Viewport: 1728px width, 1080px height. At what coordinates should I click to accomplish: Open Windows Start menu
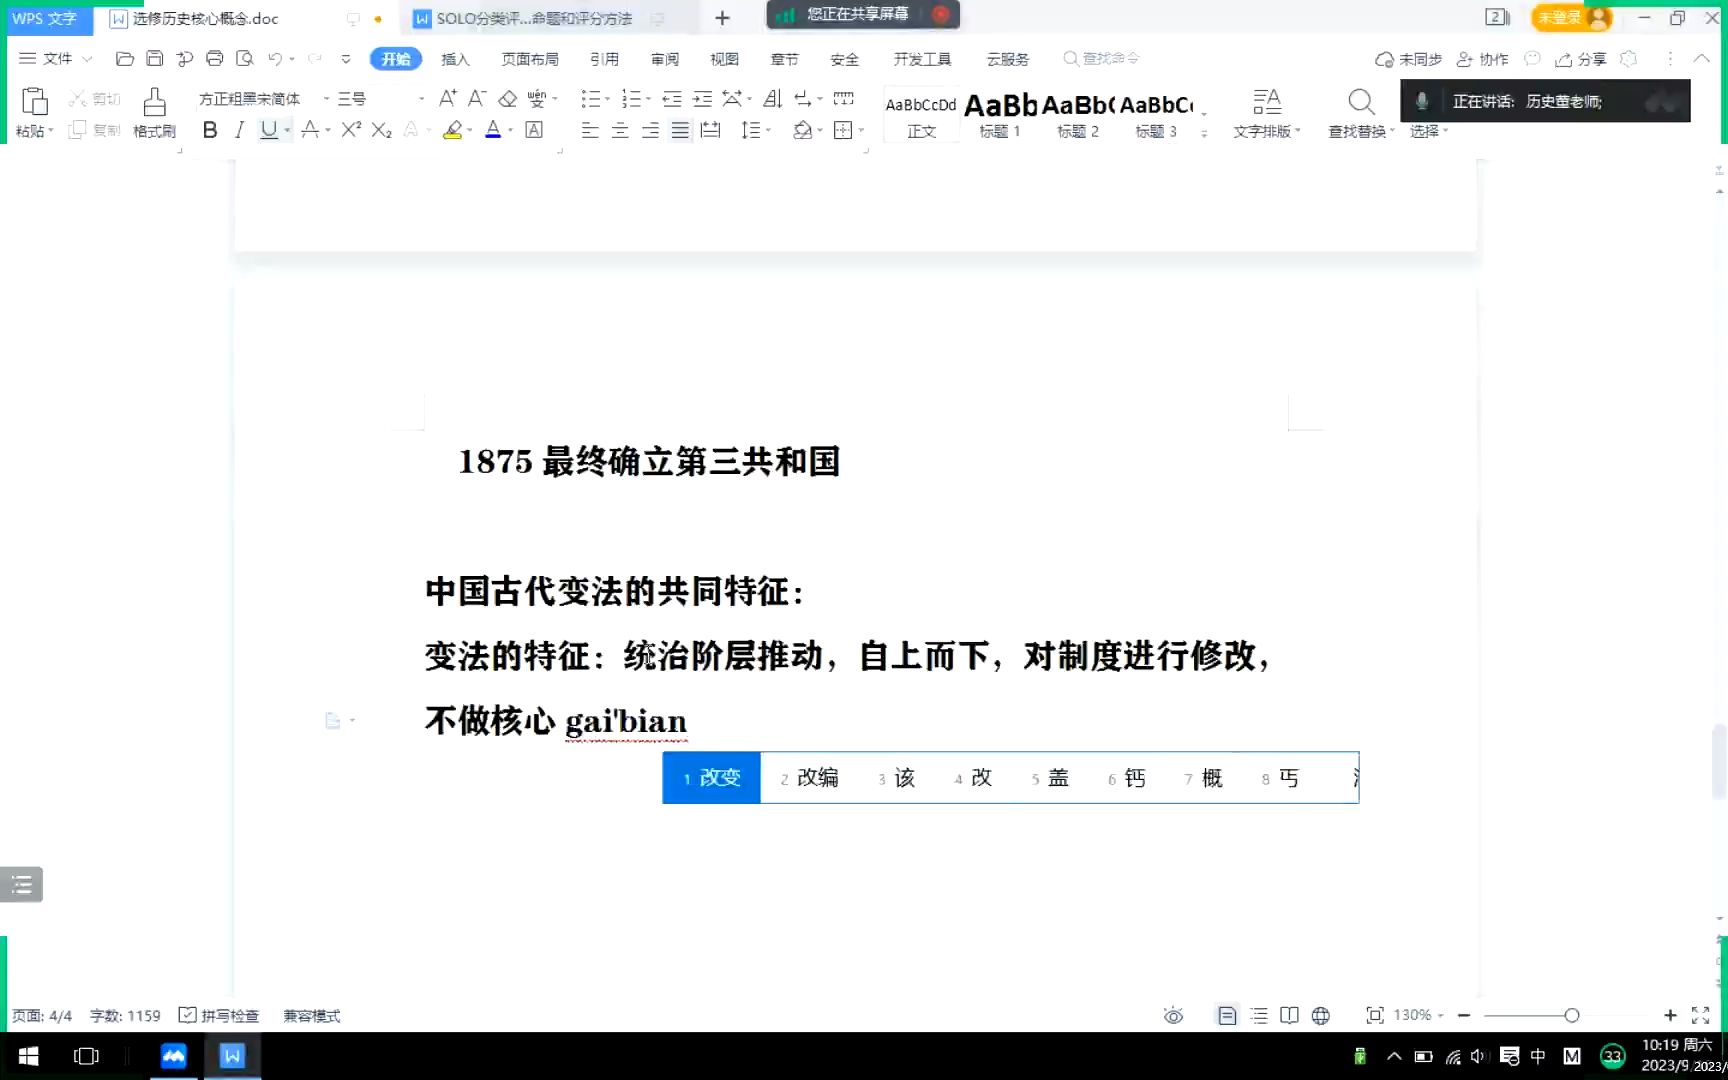(x=28, y=1056)
